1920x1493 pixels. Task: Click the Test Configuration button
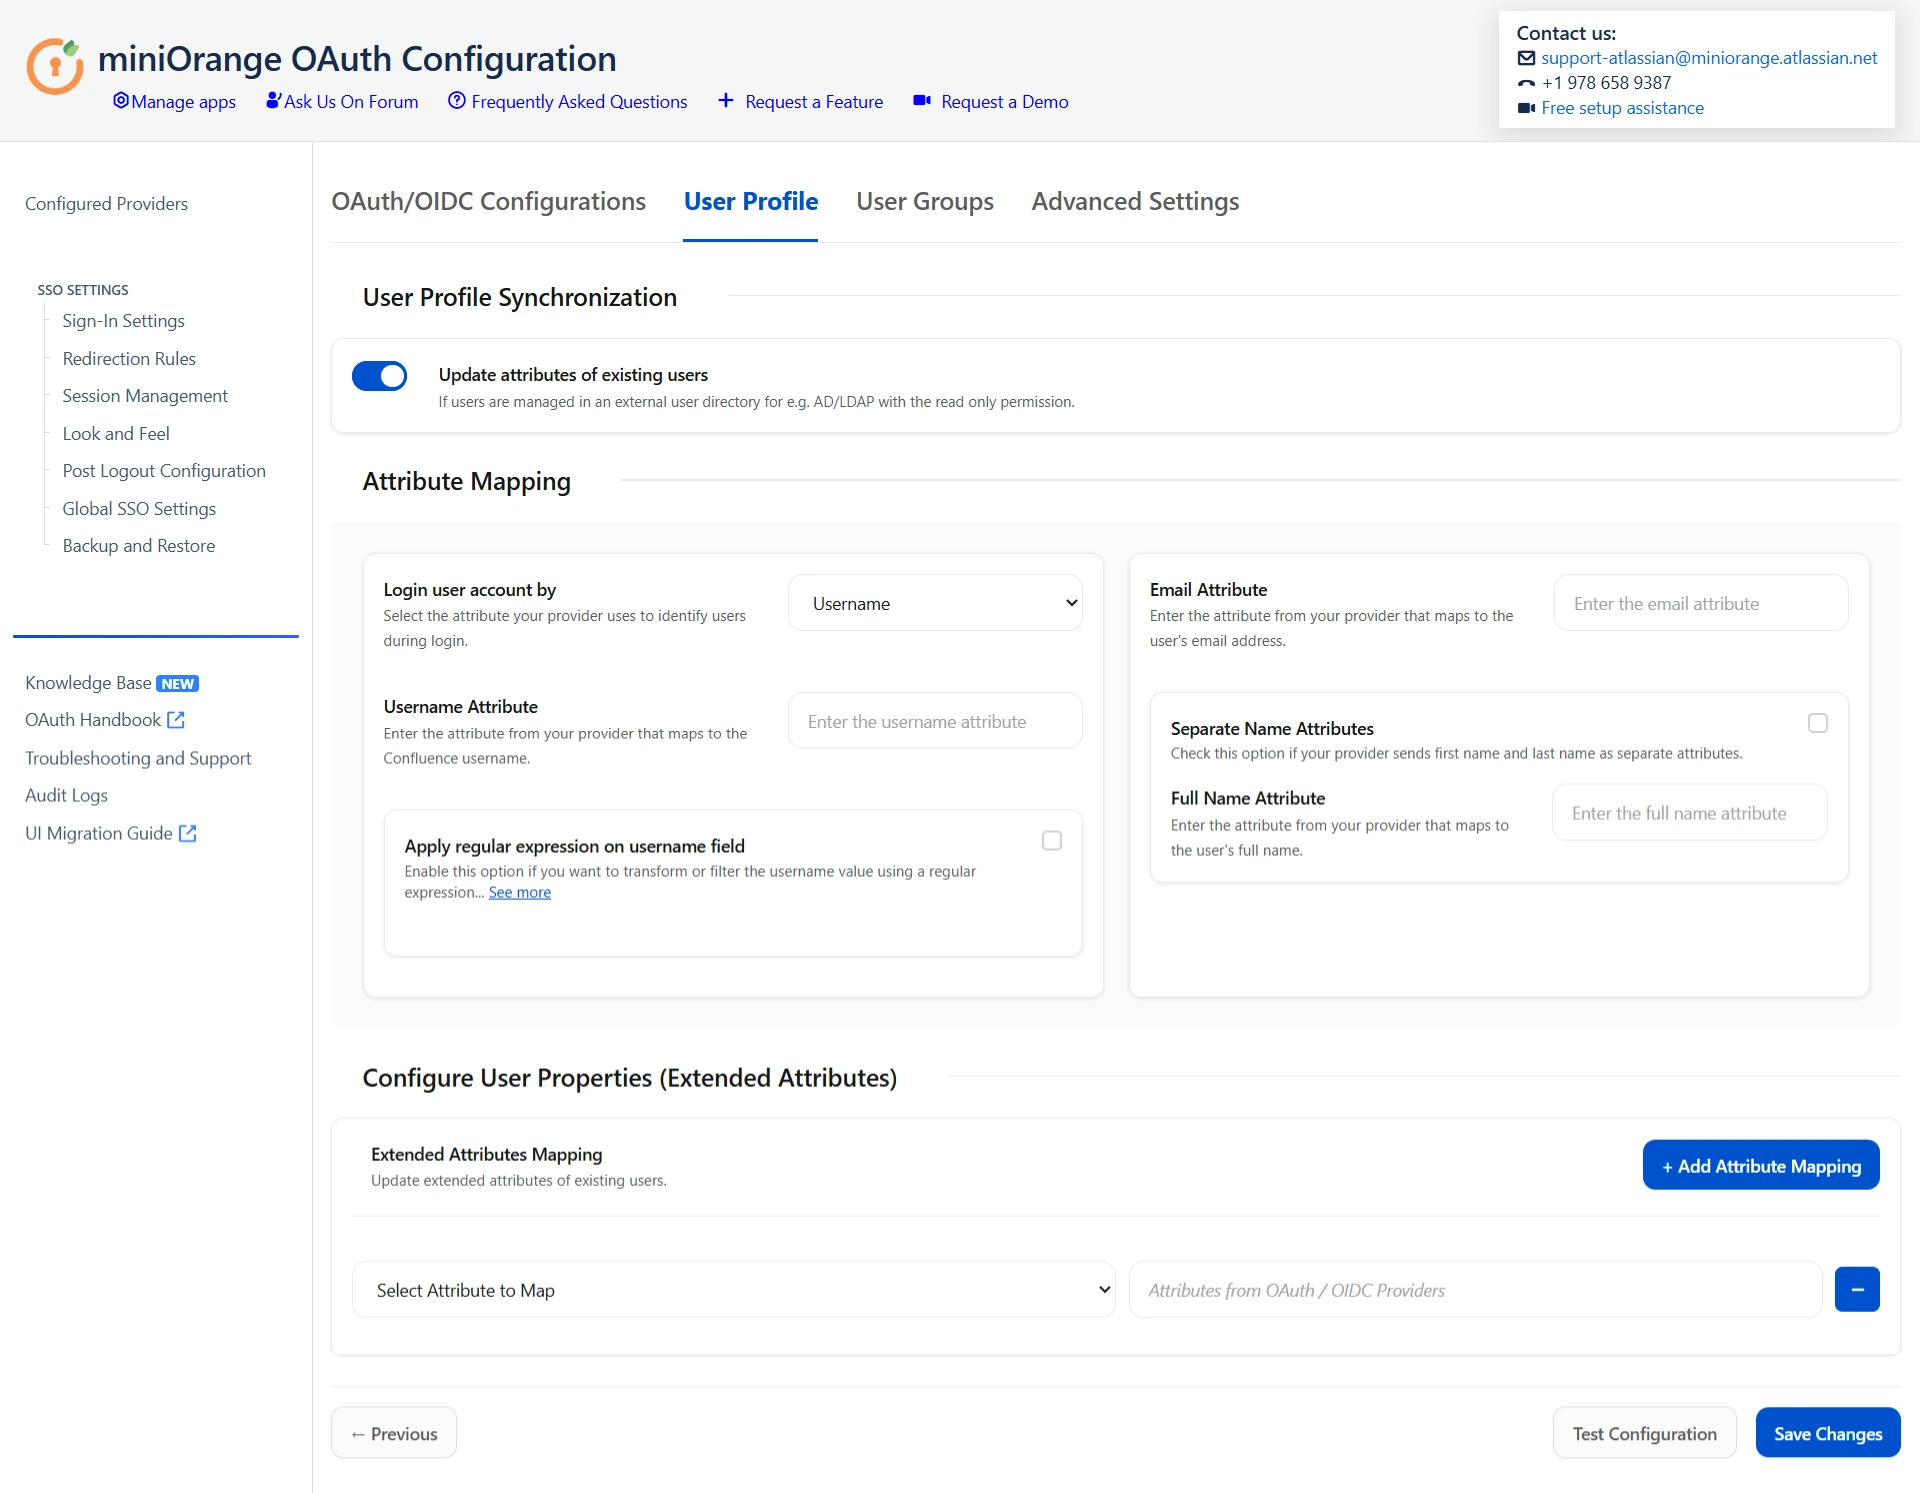(1644, 1433)
